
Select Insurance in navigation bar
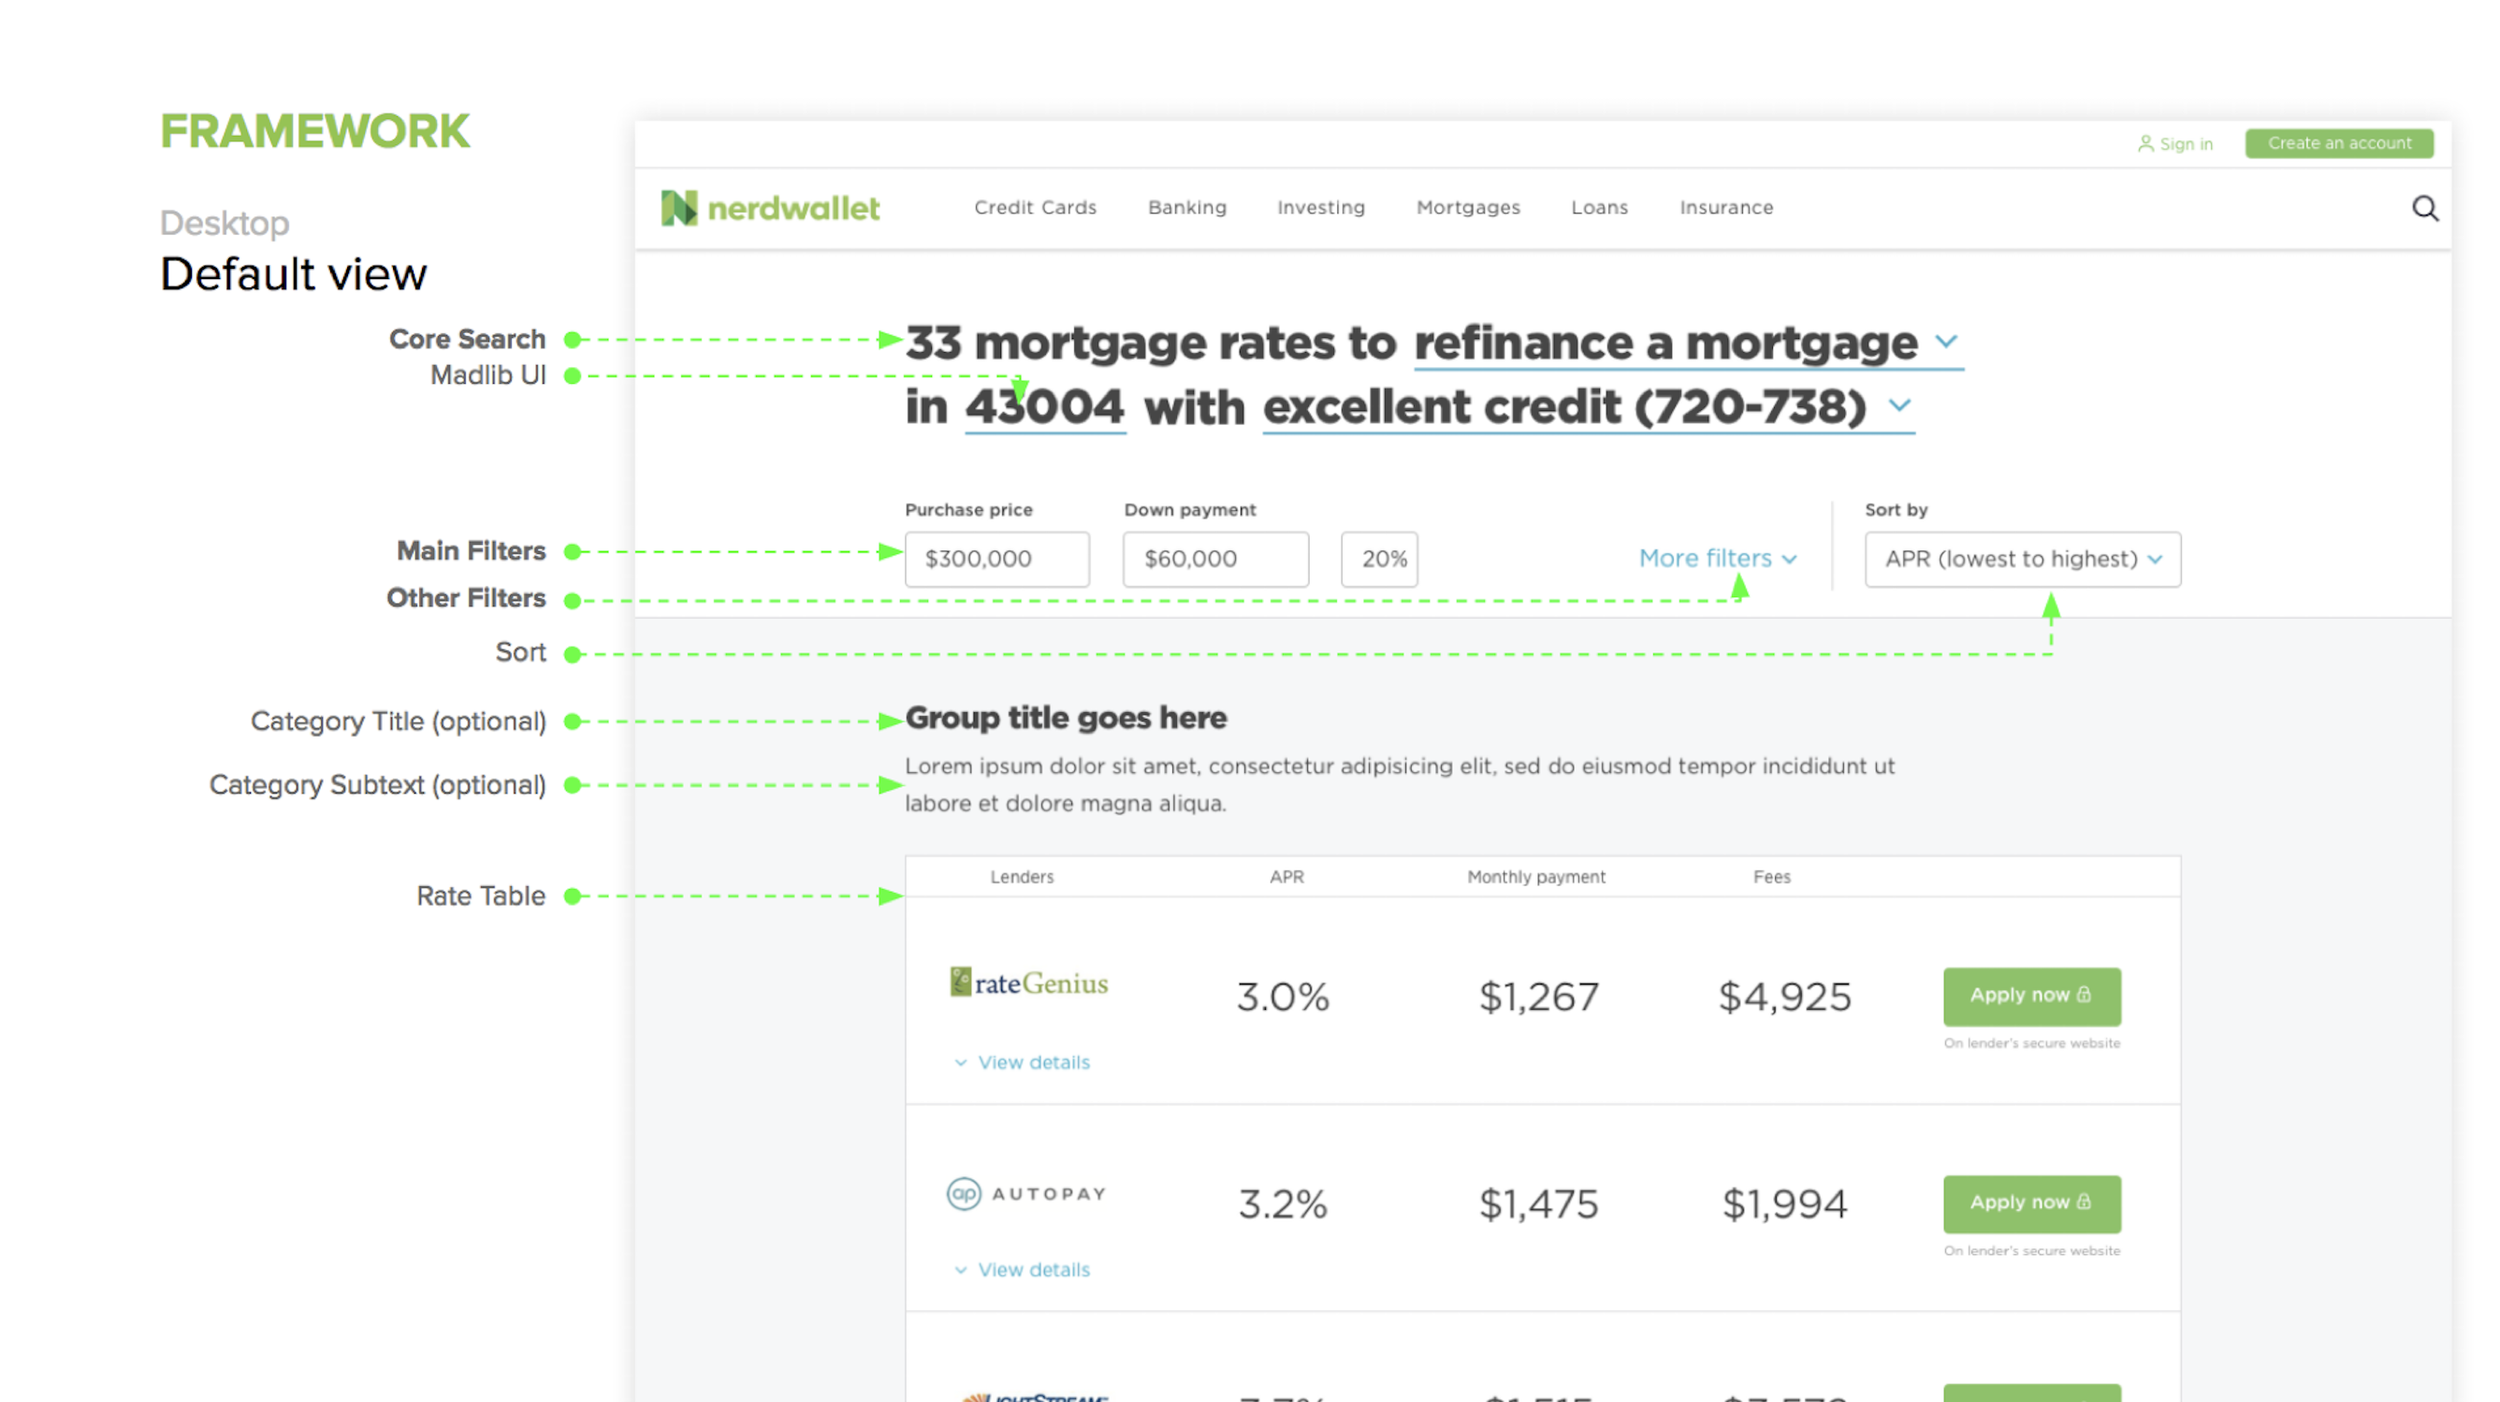point(1725,207)
